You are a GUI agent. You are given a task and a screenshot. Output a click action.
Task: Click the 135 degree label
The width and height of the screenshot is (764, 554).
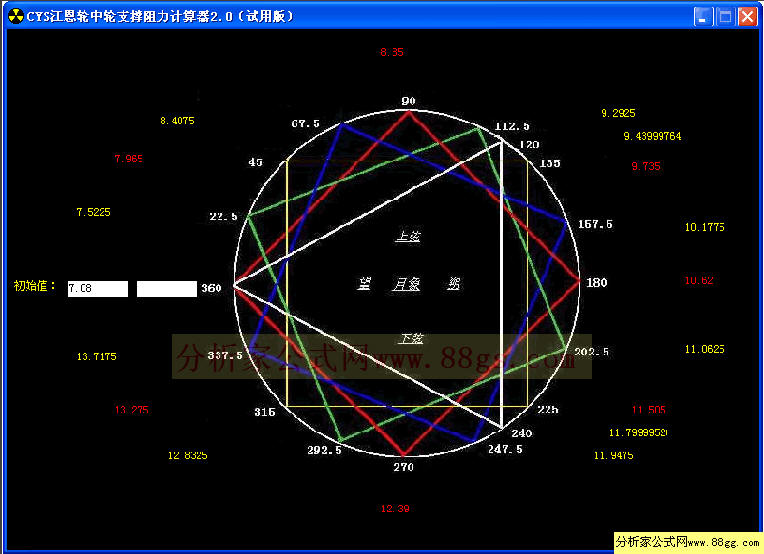[x=550, y=163]
